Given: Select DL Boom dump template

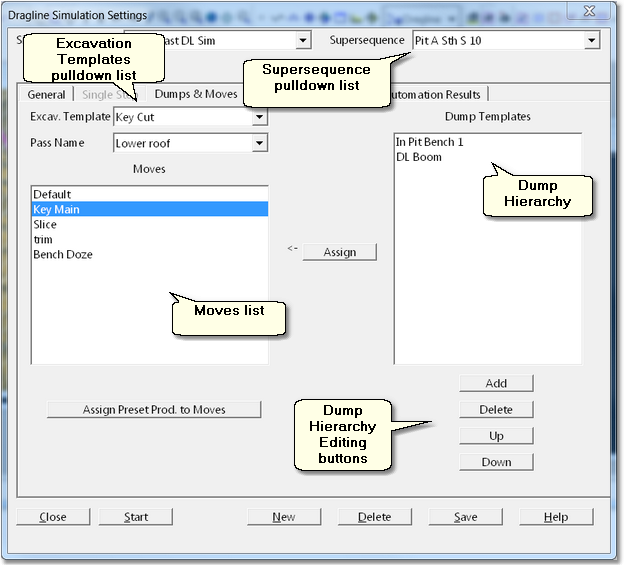Looking at the screenshot, I should click(488, 157).
